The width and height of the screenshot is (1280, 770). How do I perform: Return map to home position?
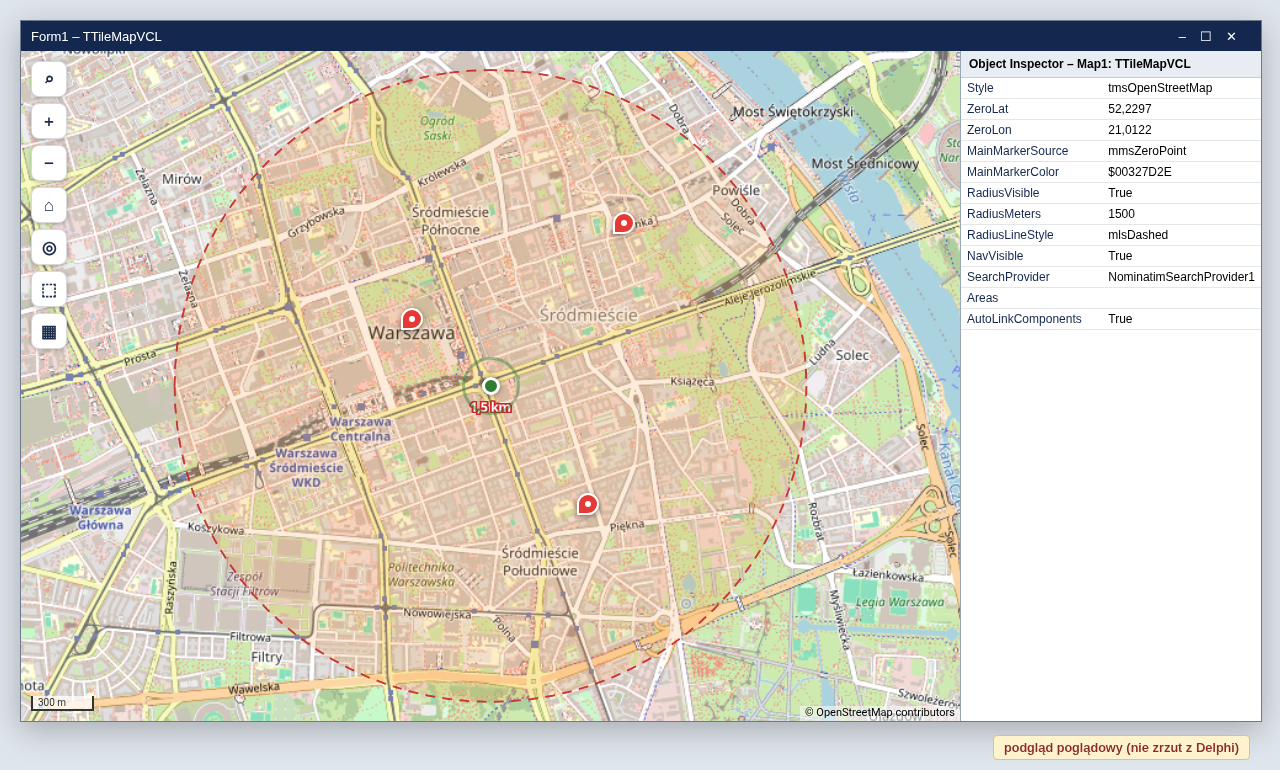pos(49,205)
